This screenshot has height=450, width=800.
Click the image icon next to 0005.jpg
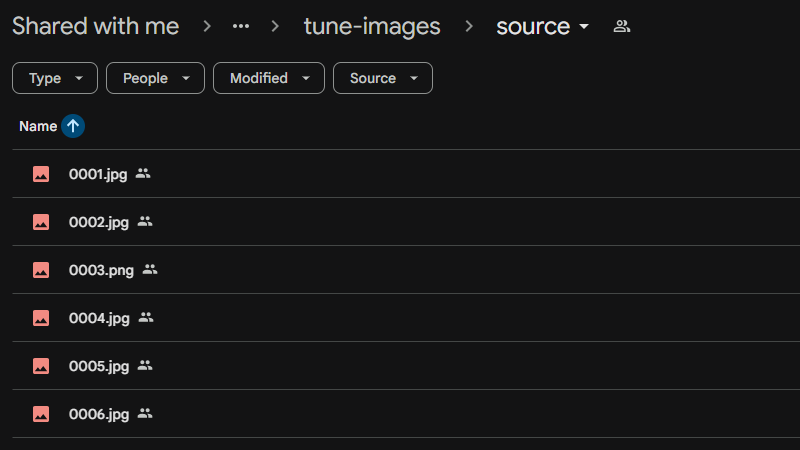tap(41, 366)
